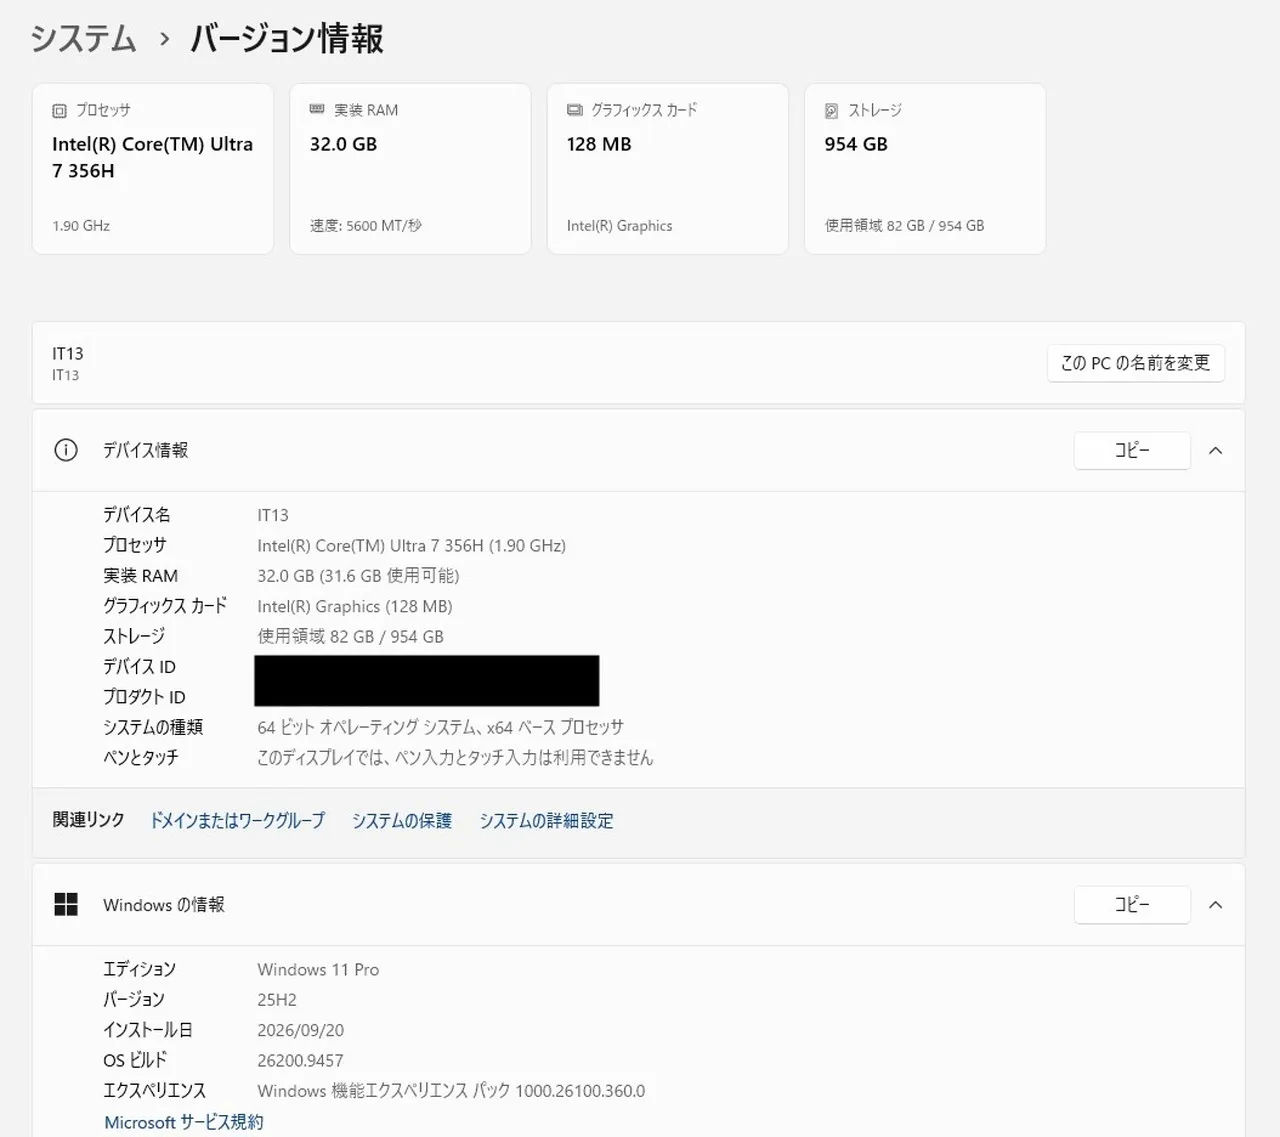This screenshot has height=1137, width=1280.
Task: Click the デバイス ID label
Action: (139, 667)
